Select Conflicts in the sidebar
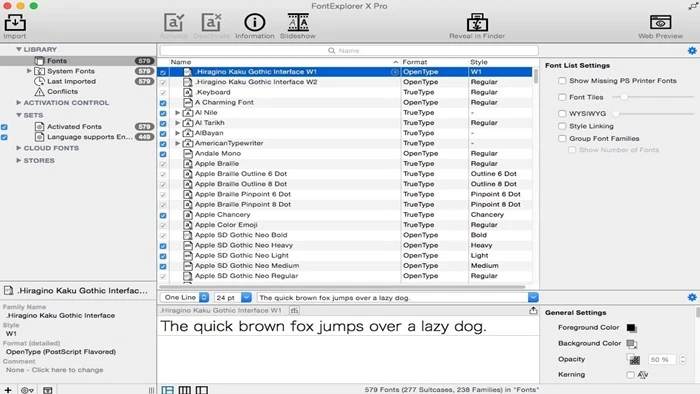The height and width of the screenshot is (394, 700). tap(62, 91)
